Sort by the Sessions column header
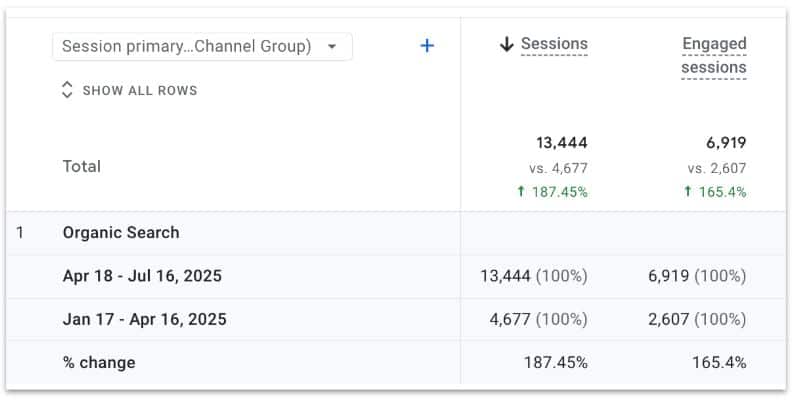Image resolution: width=792 pixels, height=400 pixels. (554, 44)
